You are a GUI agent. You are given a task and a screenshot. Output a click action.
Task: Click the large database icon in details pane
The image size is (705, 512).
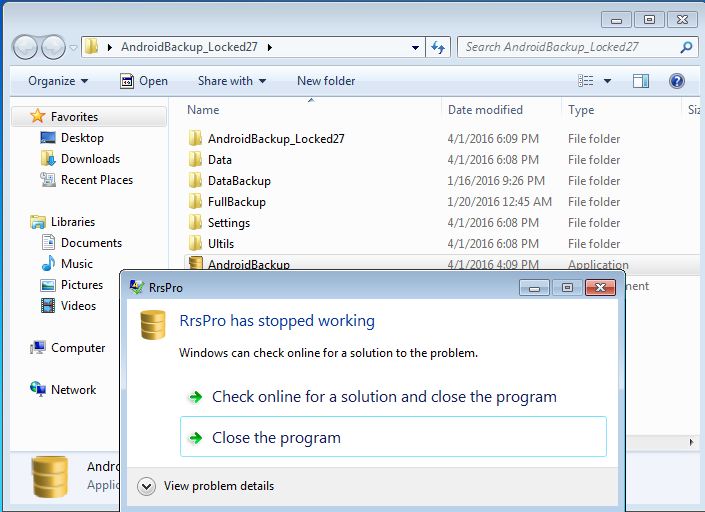coord(50,477)
